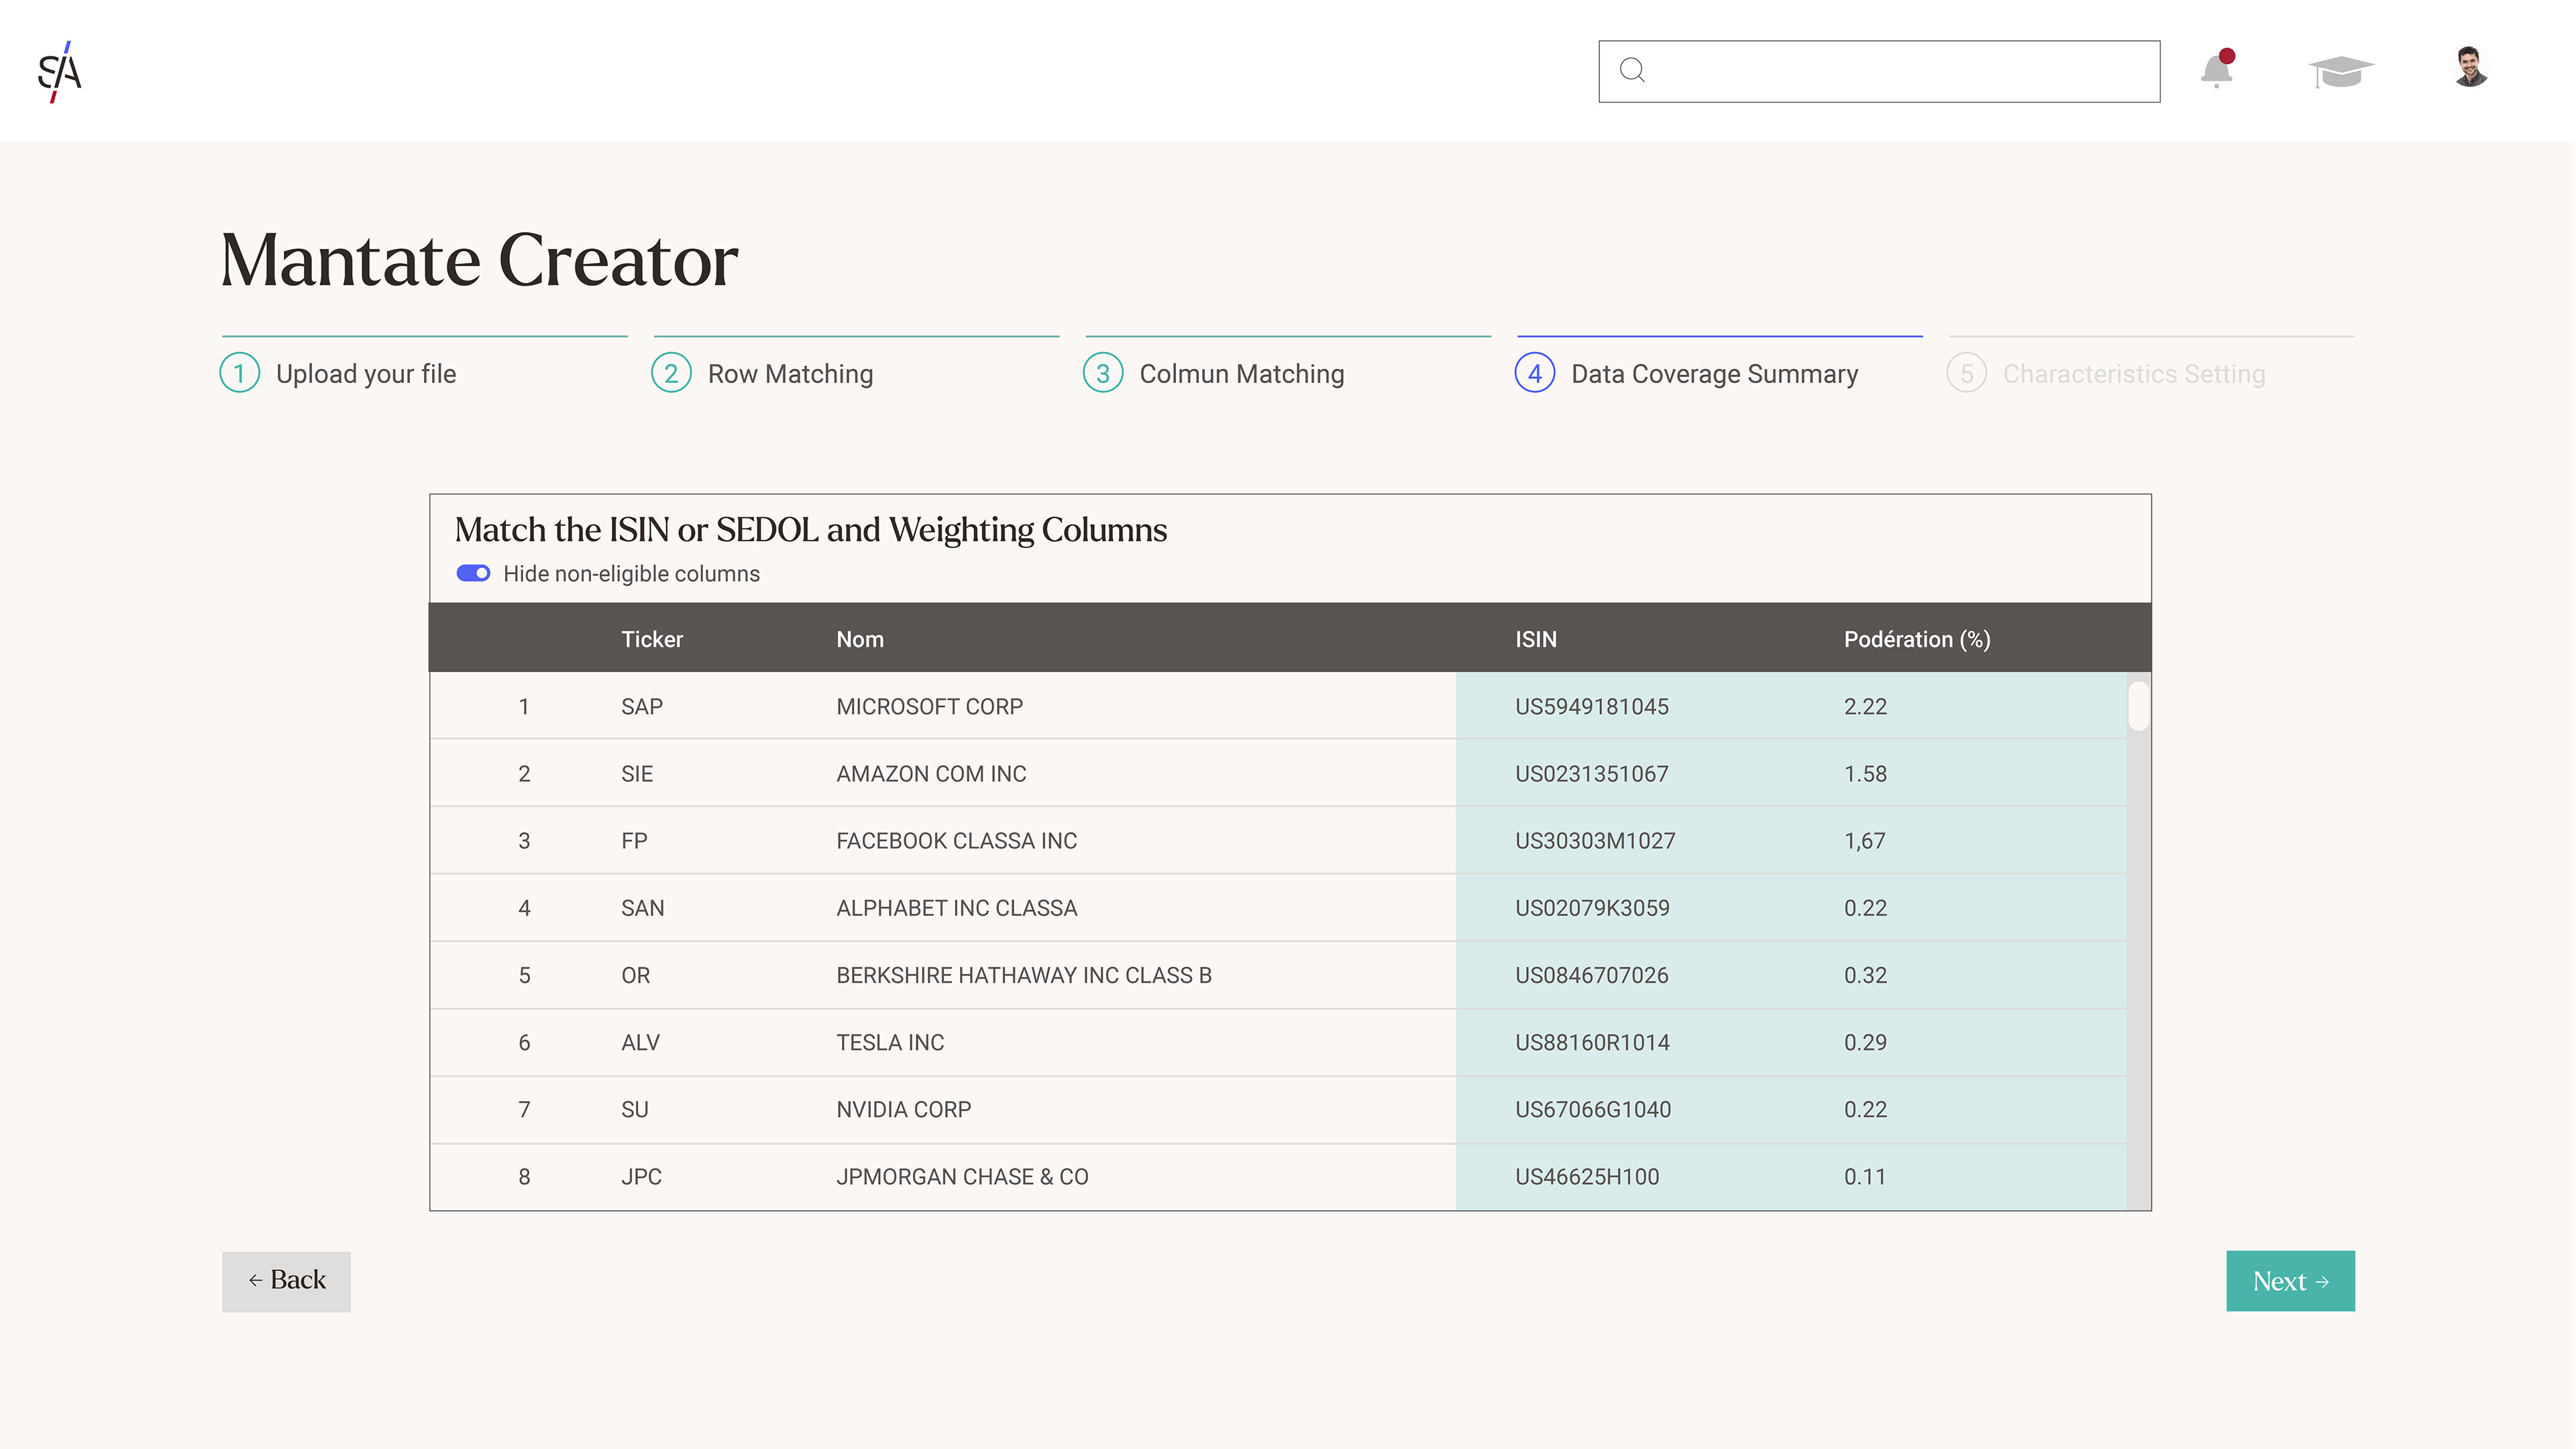Image resolution: width=2576 pixels, height=1449 pixels.
Task: Toggle Hide non-eligible columns switch
Action: point(473,573)
